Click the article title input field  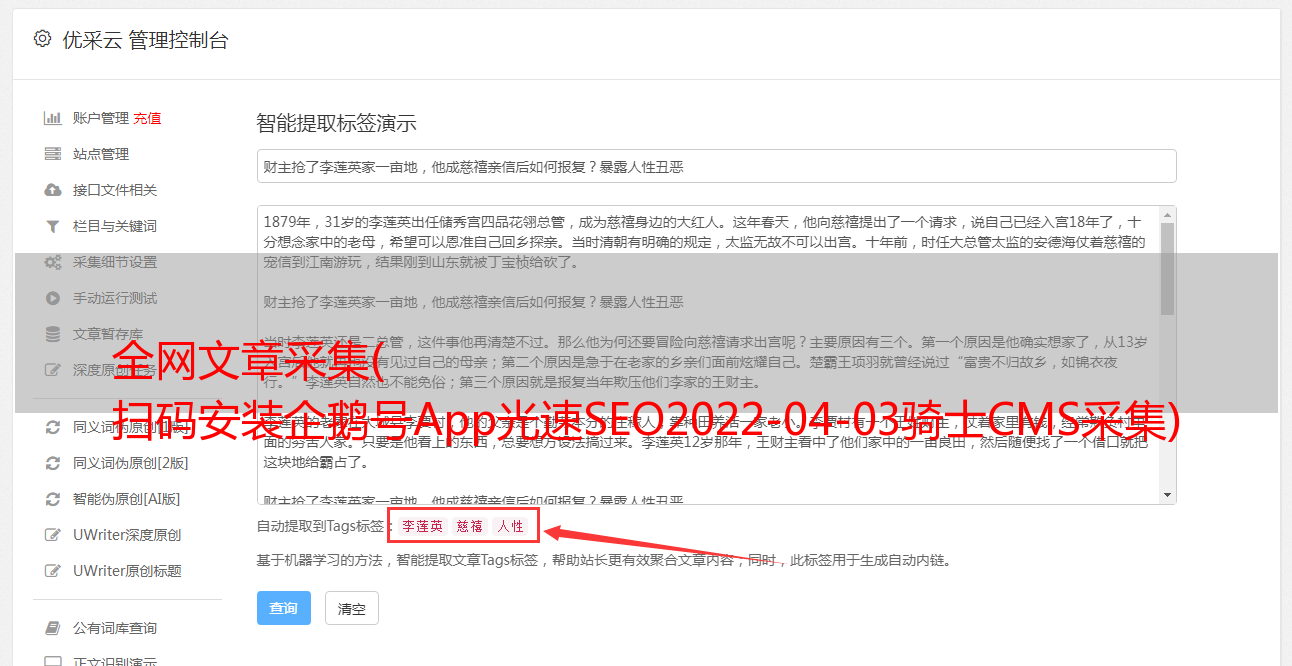click(x=716, y=166)
